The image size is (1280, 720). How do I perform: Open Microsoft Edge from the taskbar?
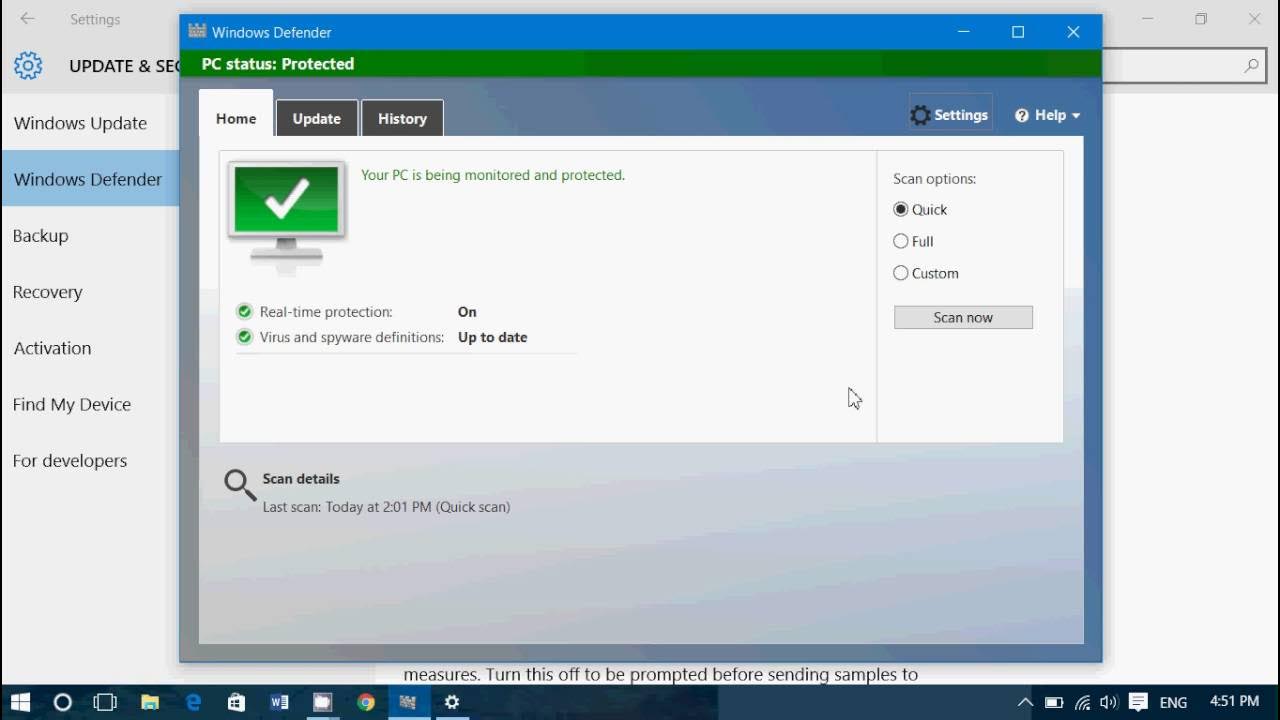(193, 702)
